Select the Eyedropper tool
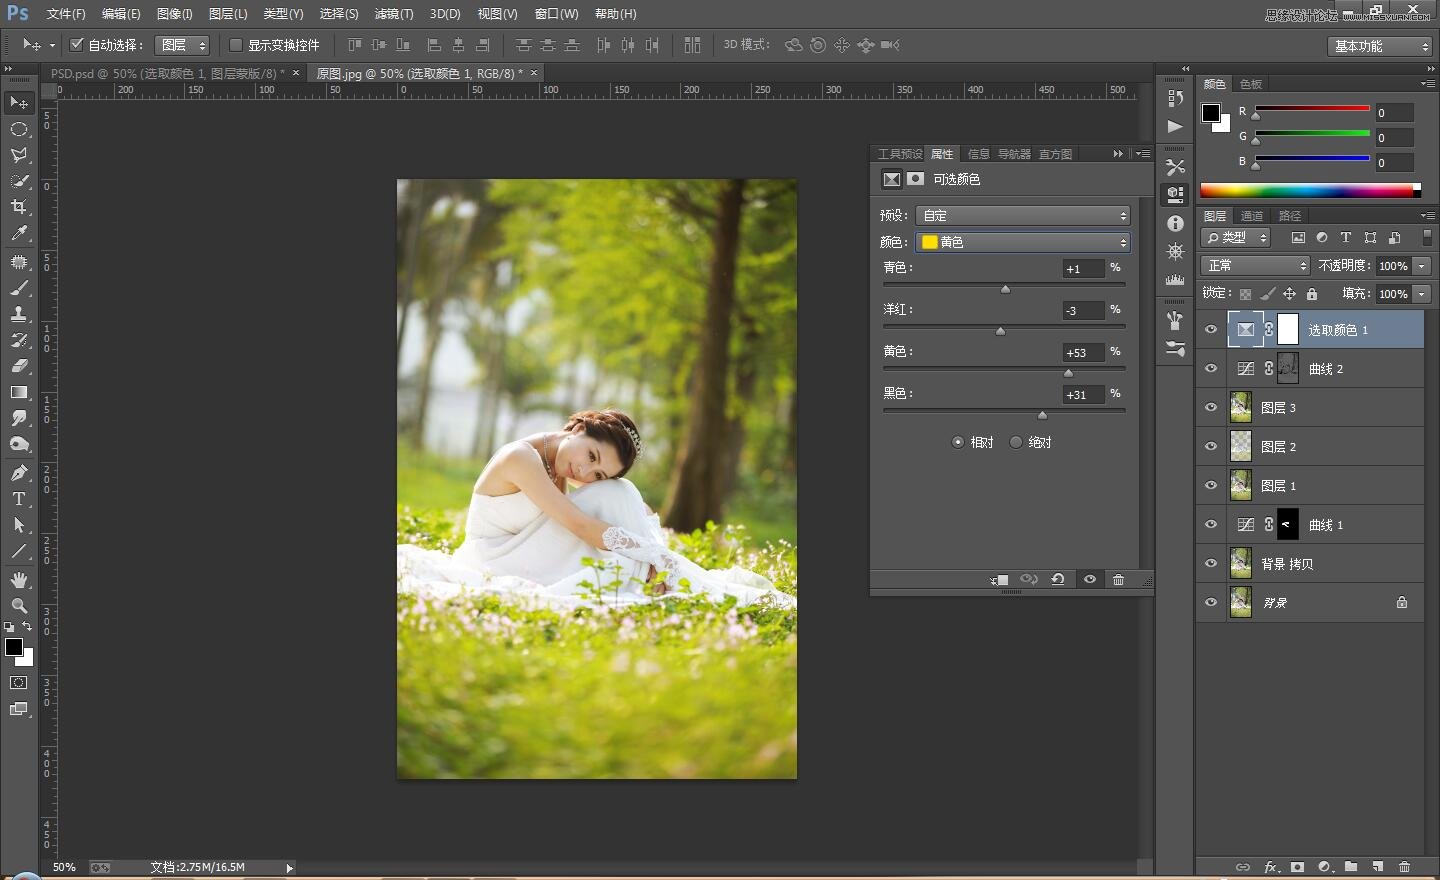The height and width of the screenshot is (880, 1440). click(x=19, y=234)
